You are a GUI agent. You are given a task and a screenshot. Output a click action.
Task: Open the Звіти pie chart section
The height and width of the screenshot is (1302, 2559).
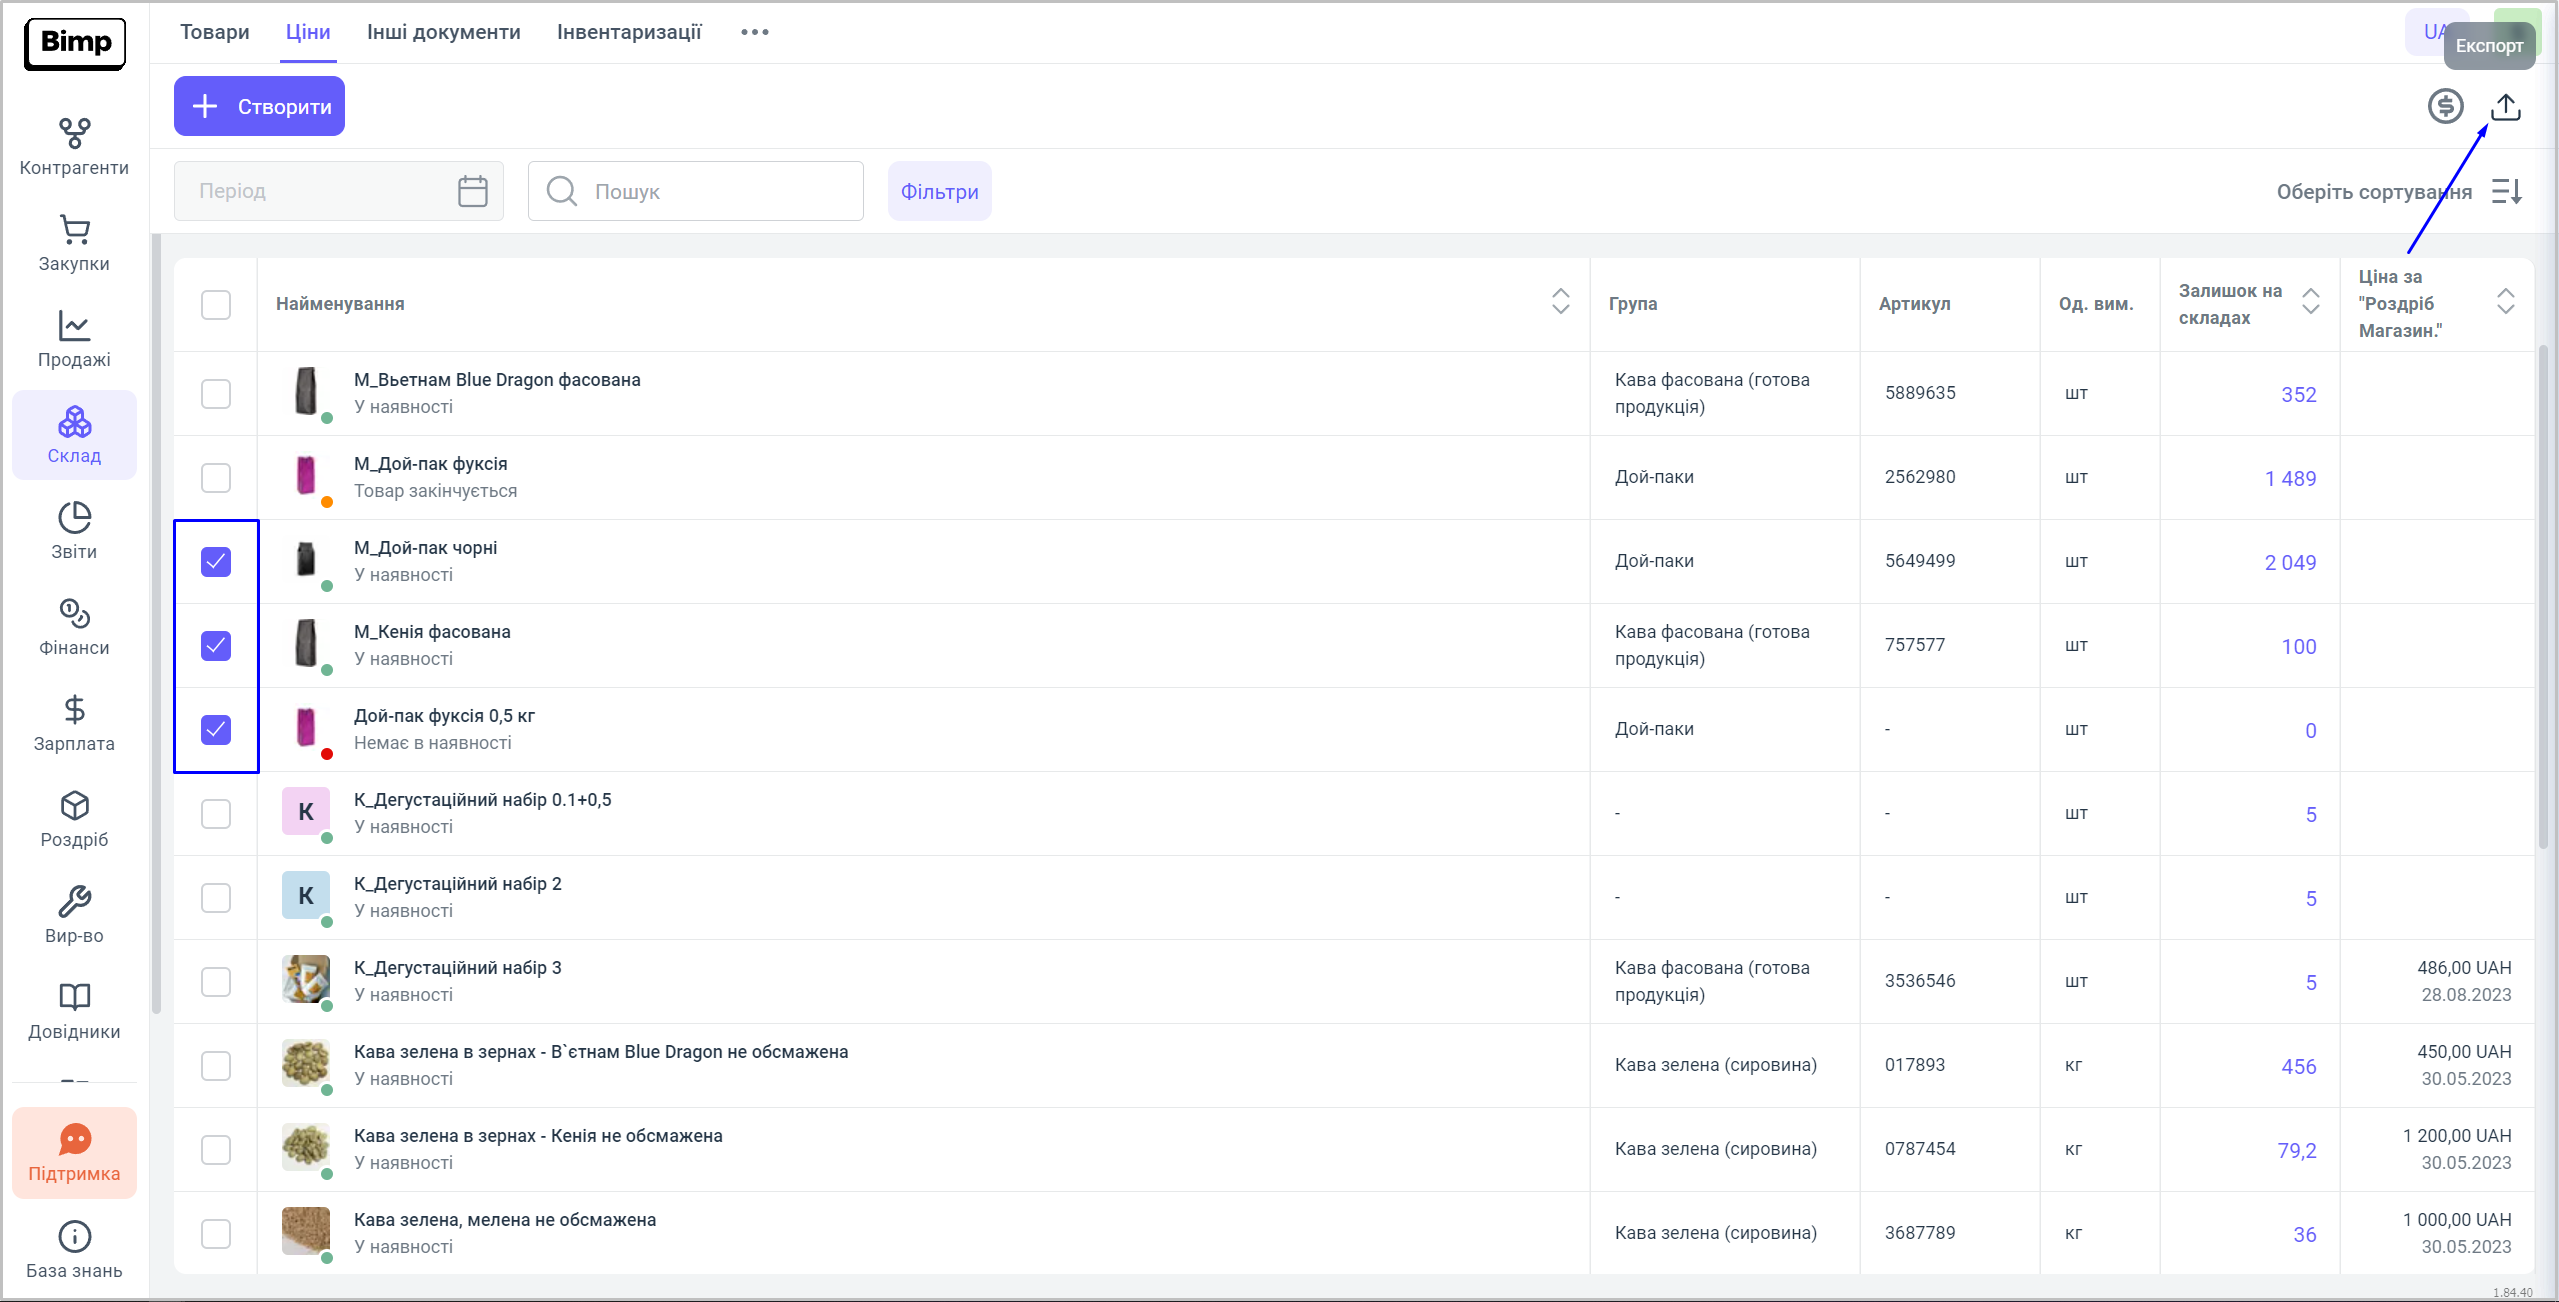pyautogui.click(x=74, y=531)
